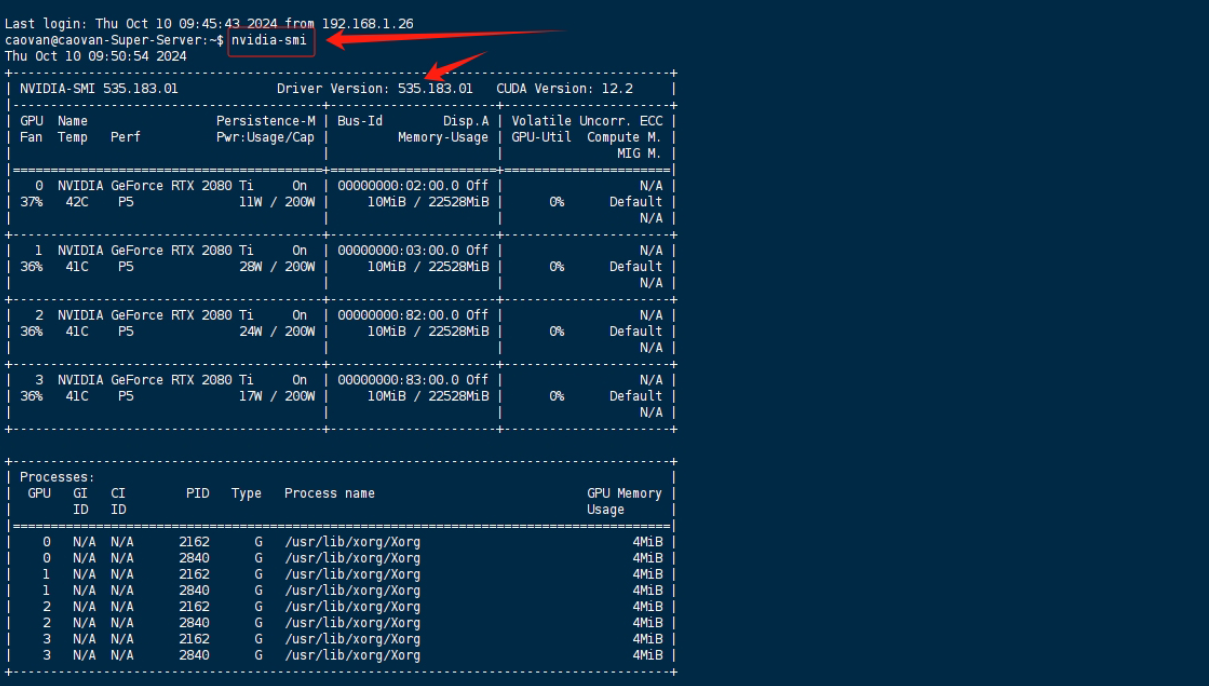Click the 17W / 200W power reading

pos(277,396)
